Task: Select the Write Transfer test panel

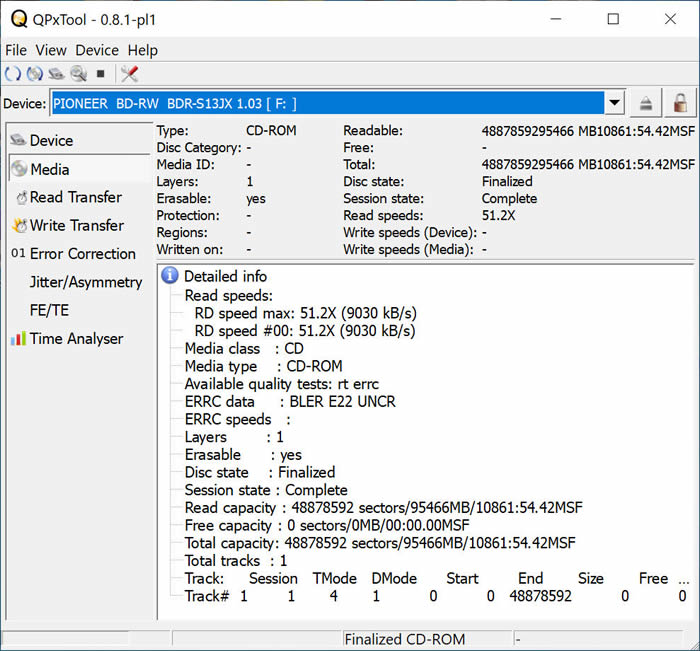Action: (x=77, y=226)
